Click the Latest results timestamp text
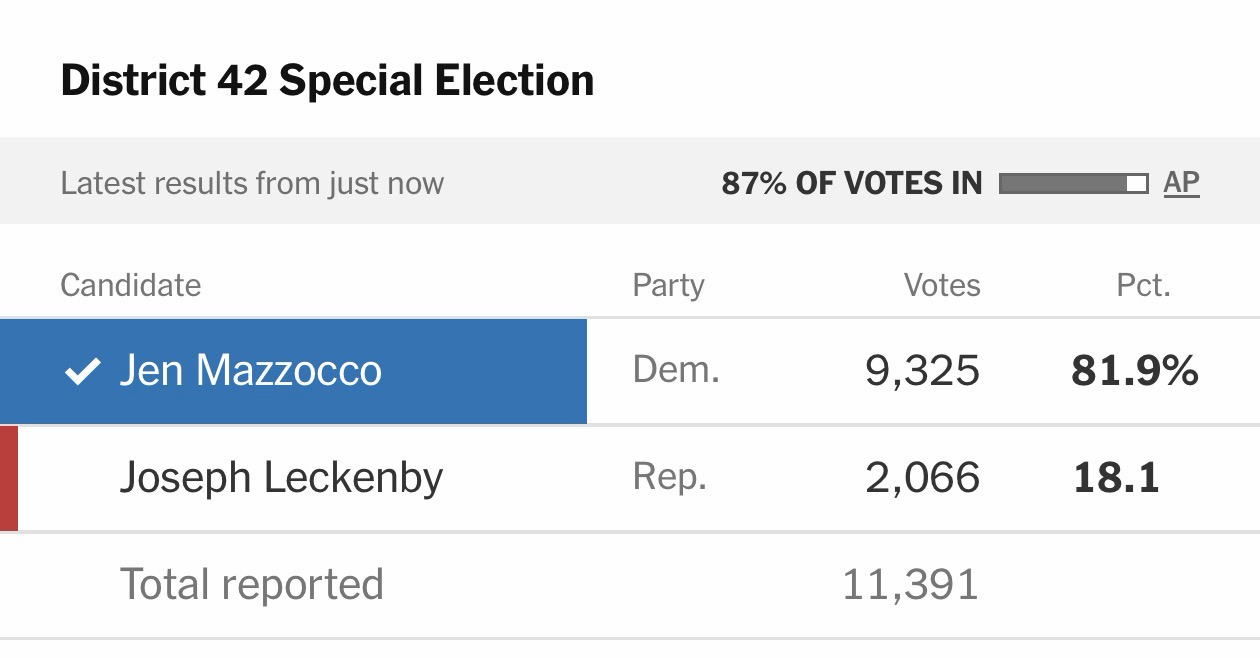This screenshot has height=658, width=1260. tap(252, 183)
